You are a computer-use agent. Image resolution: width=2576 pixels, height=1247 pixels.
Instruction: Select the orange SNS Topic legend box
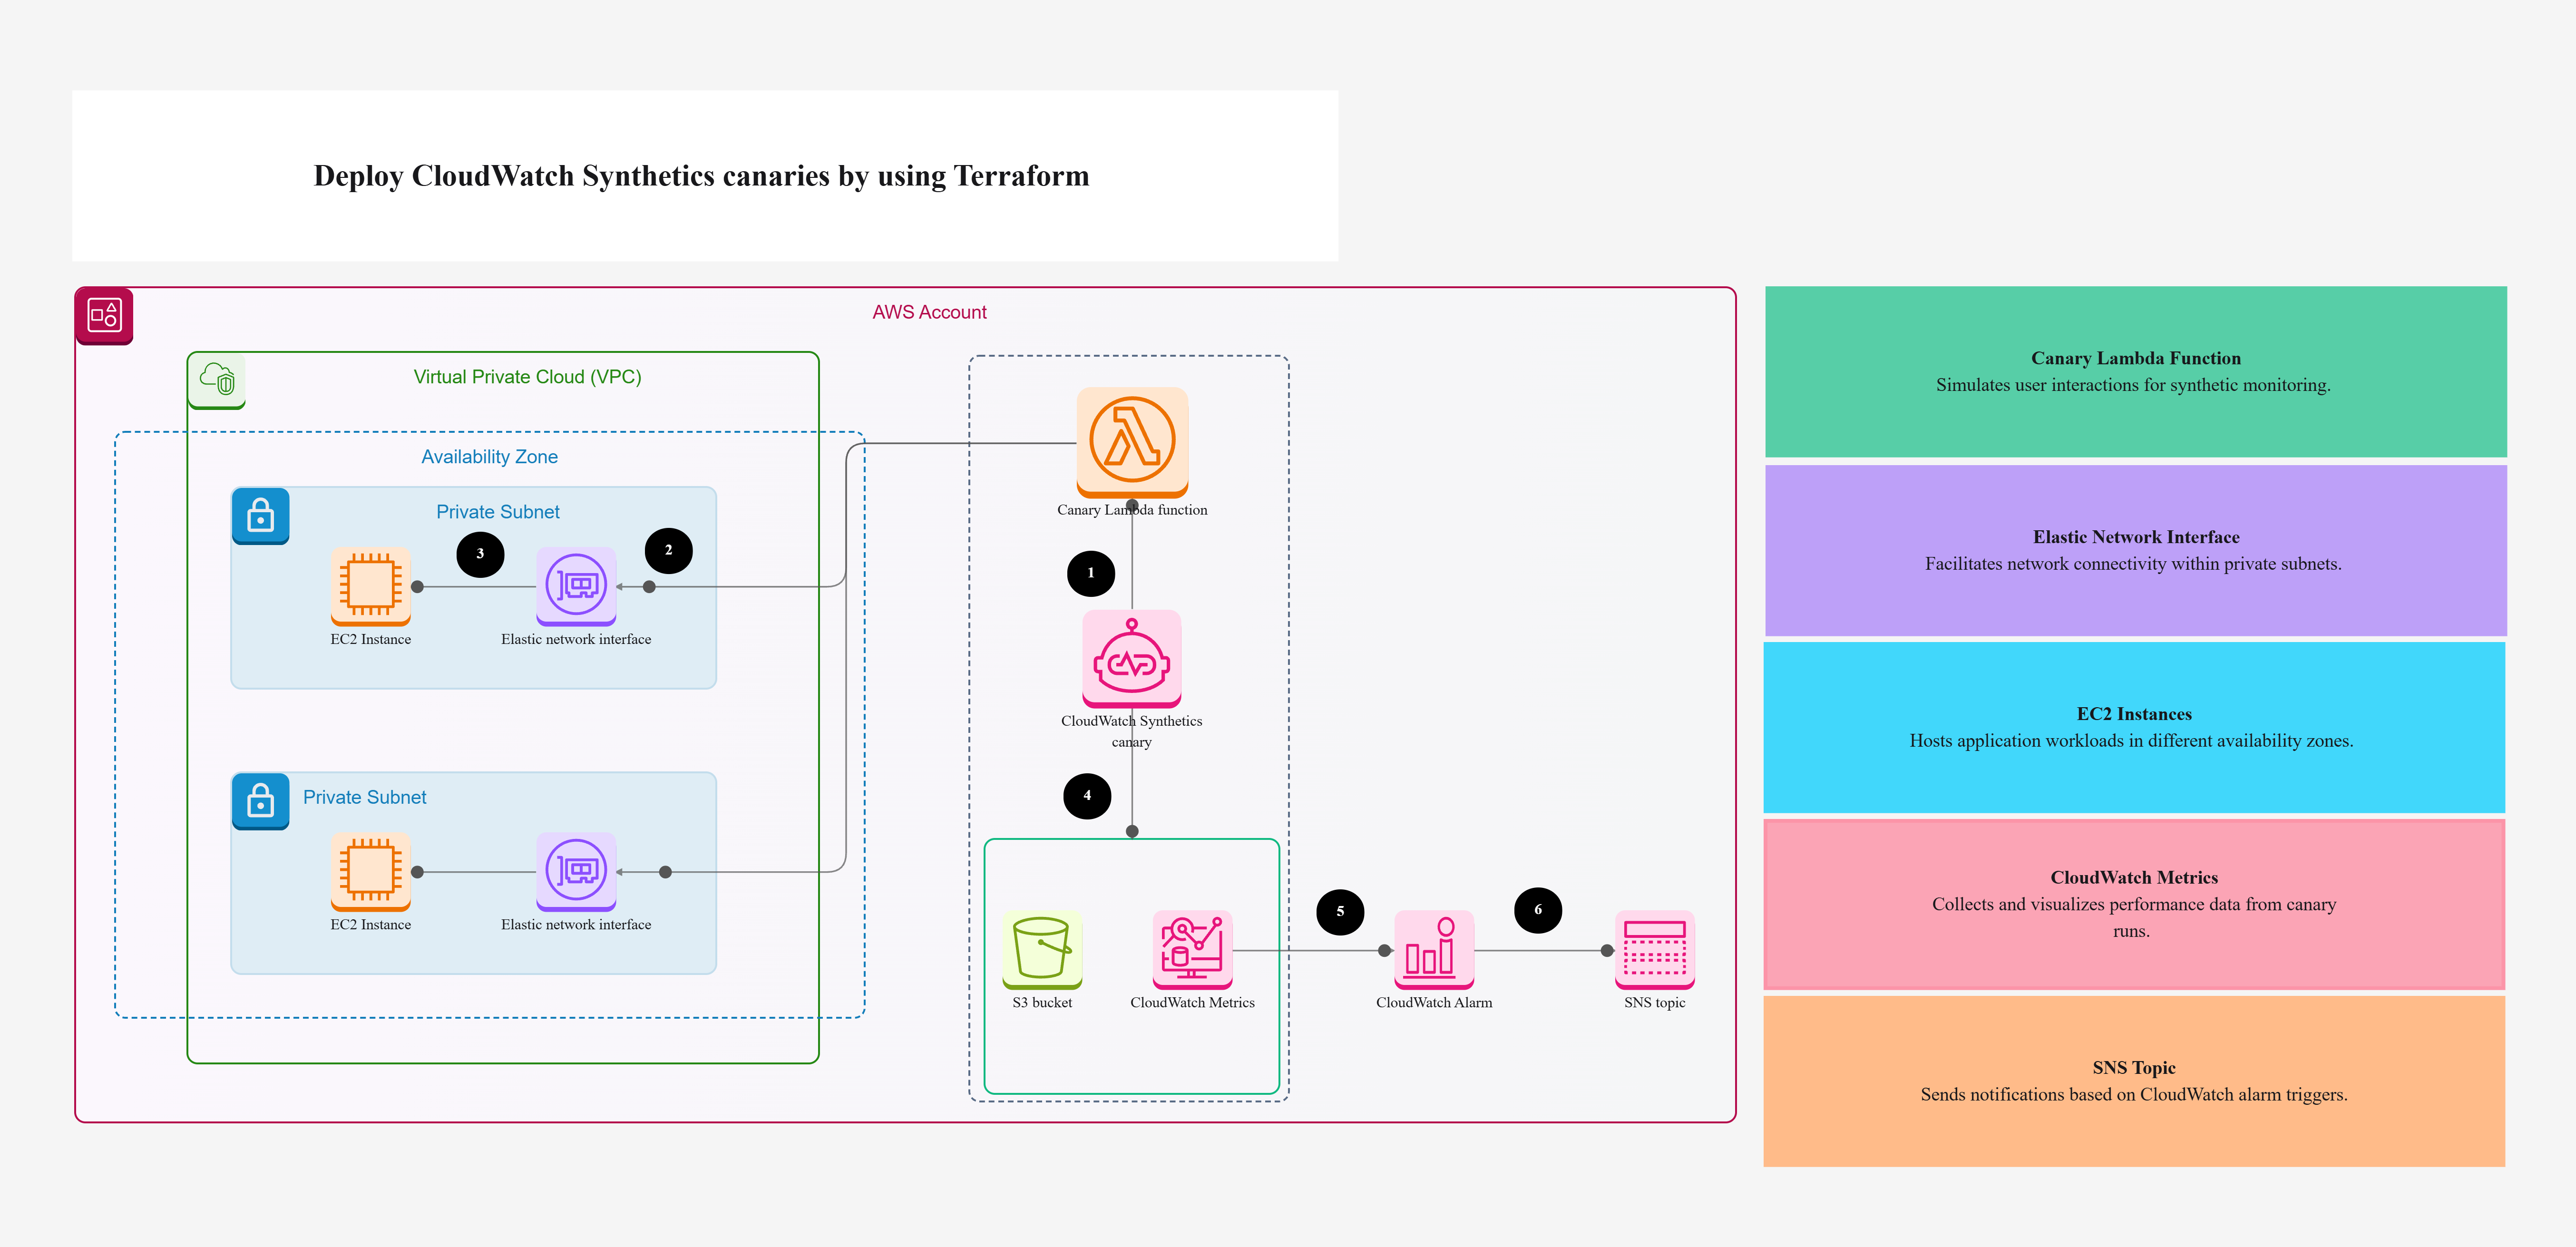coord(2134,1081)
